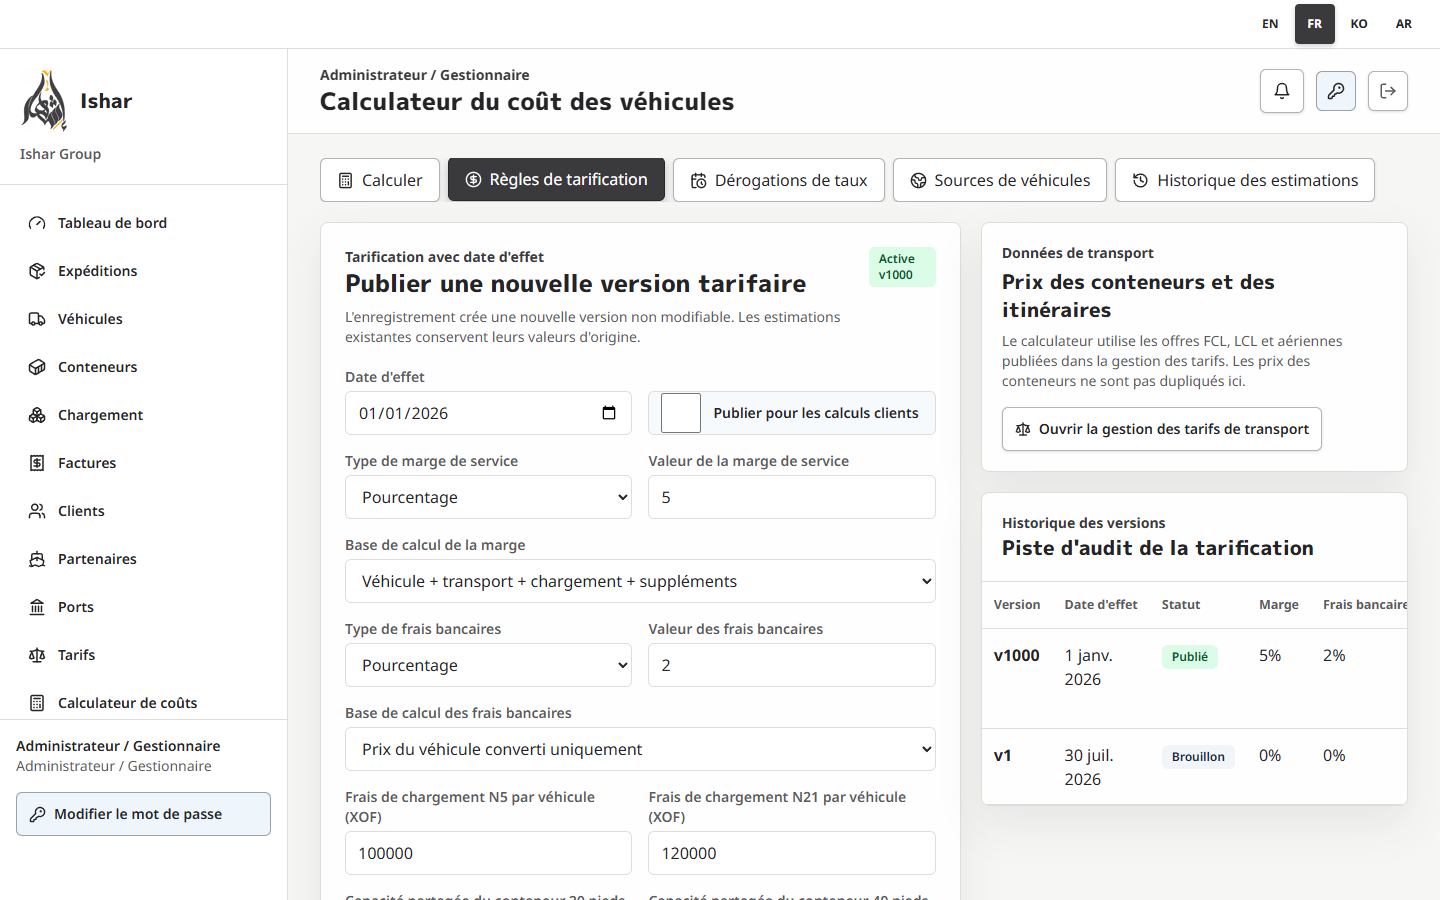Switch language to EN

[x=1270, y=24]
